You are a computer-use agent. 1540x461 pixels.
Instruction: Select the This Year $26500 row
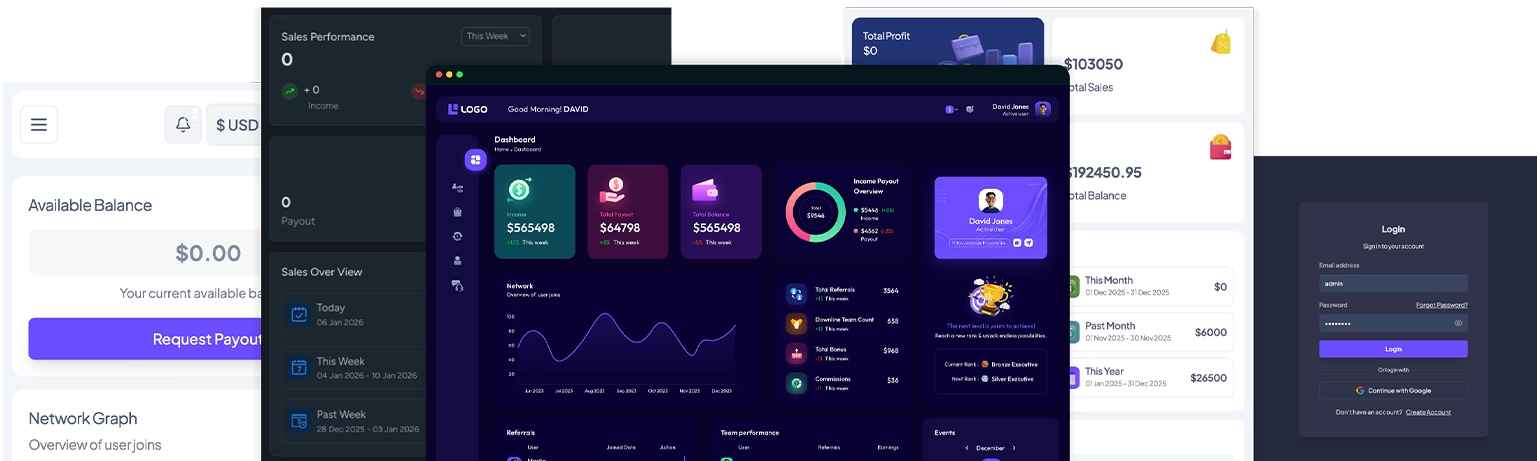coord(1150,378)
